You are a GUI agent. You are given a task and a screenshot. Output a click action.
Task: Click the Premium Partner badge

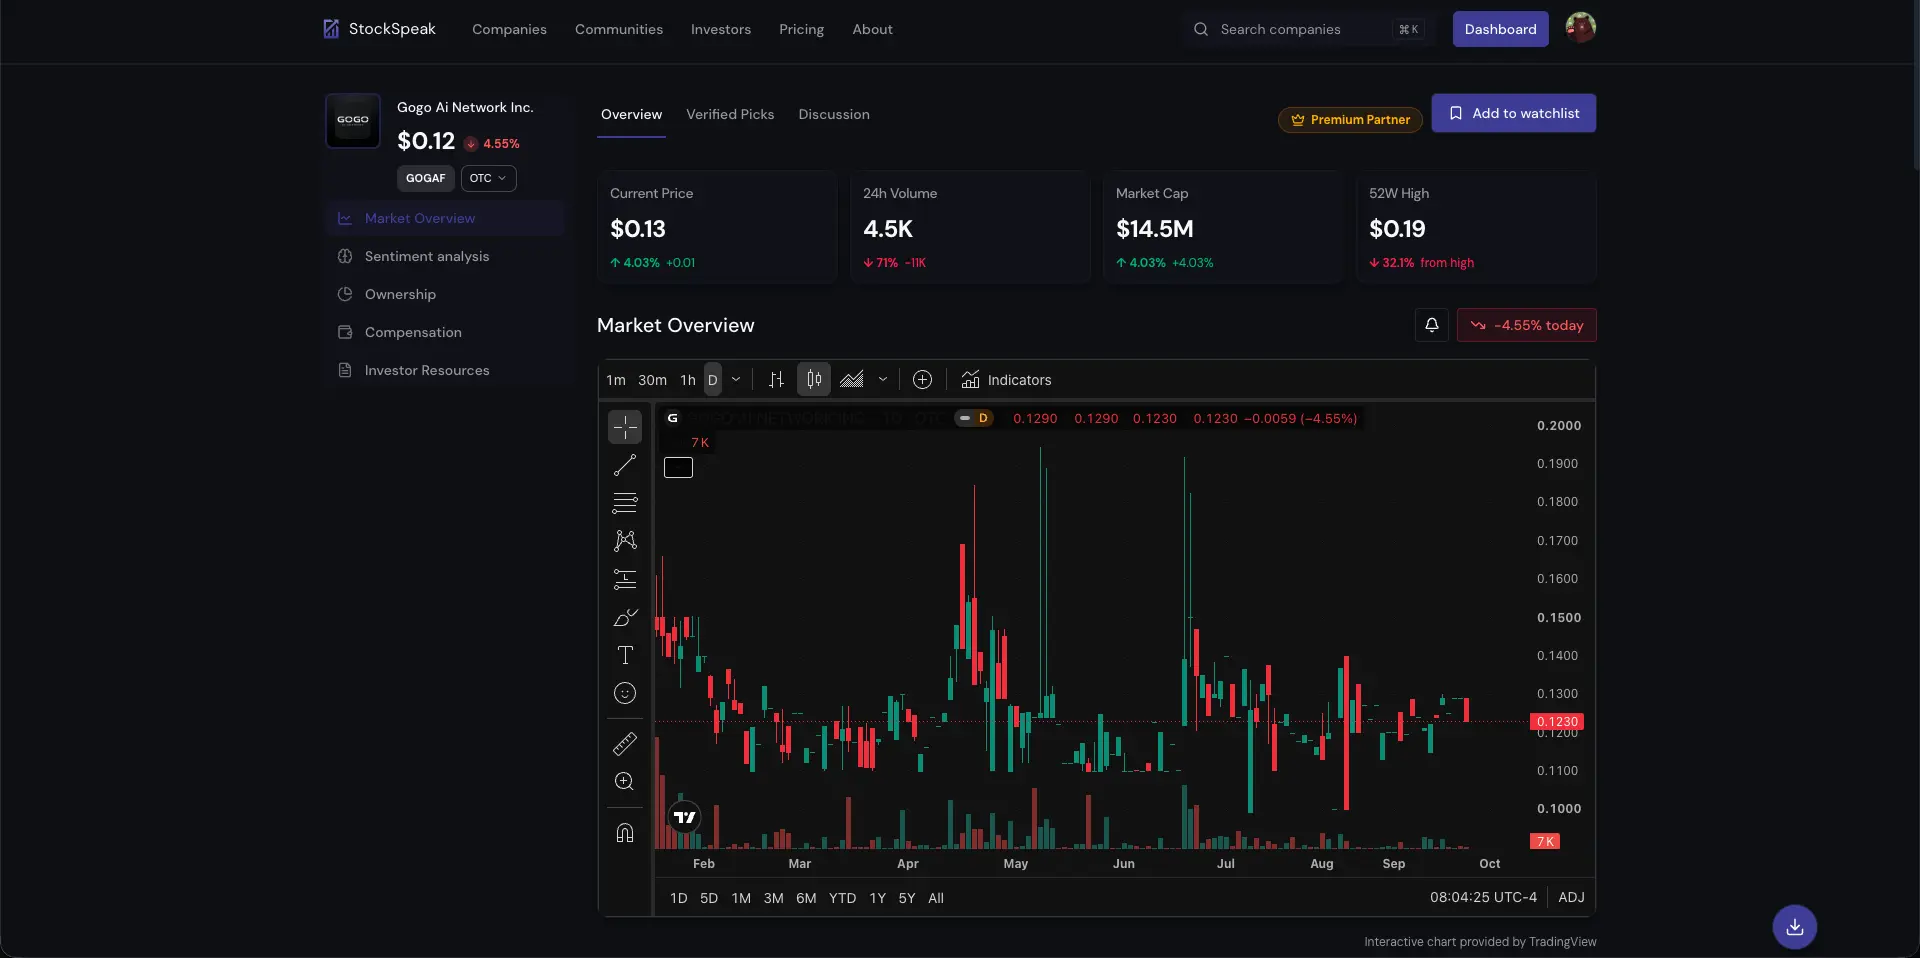pos(1350,119)
